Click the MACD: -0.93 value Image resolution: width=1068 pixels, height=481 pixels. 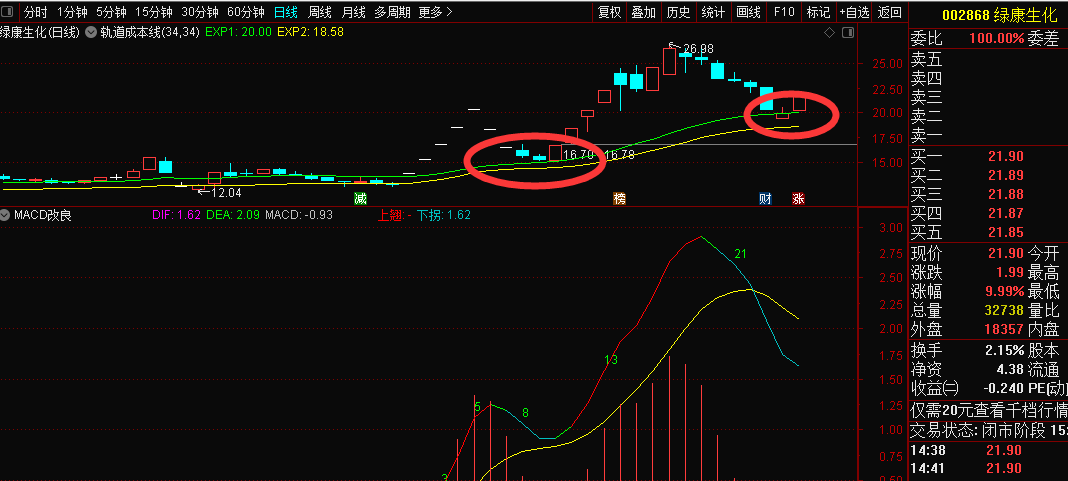pyautogui.click(x=298, y=215)
